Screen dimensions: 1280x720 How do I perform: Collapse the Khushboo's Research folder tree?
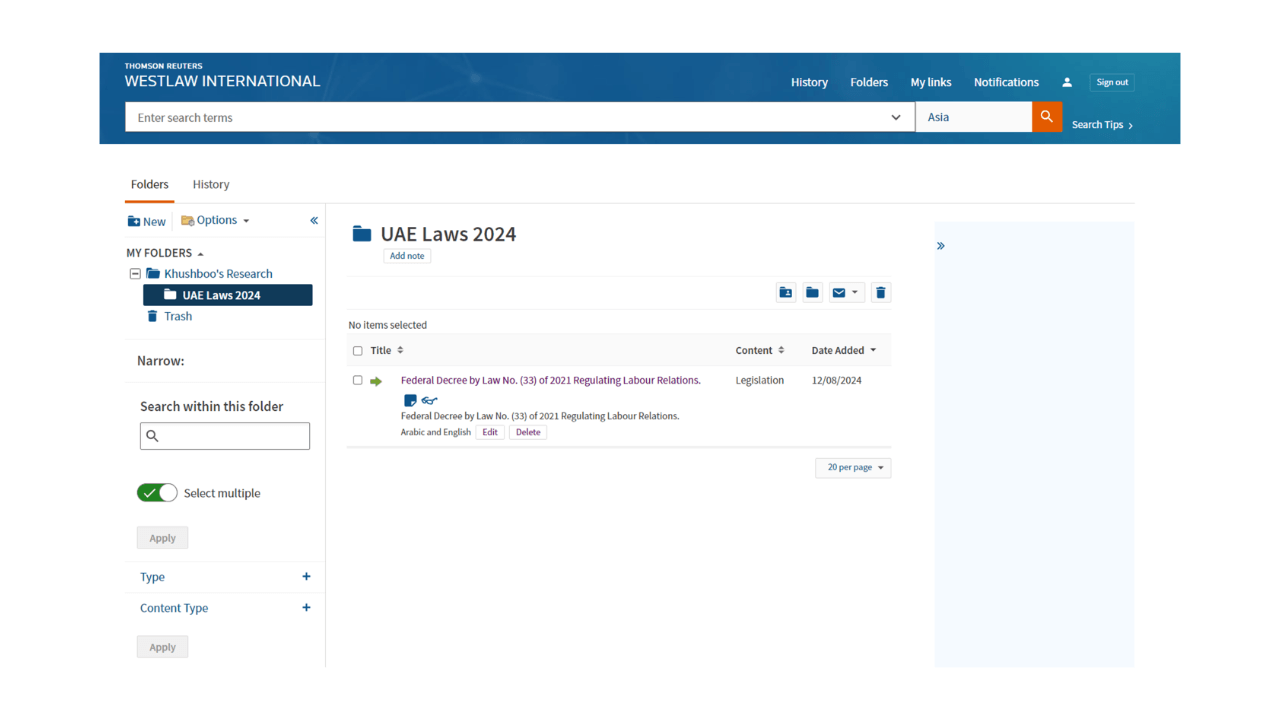[135, 274]
